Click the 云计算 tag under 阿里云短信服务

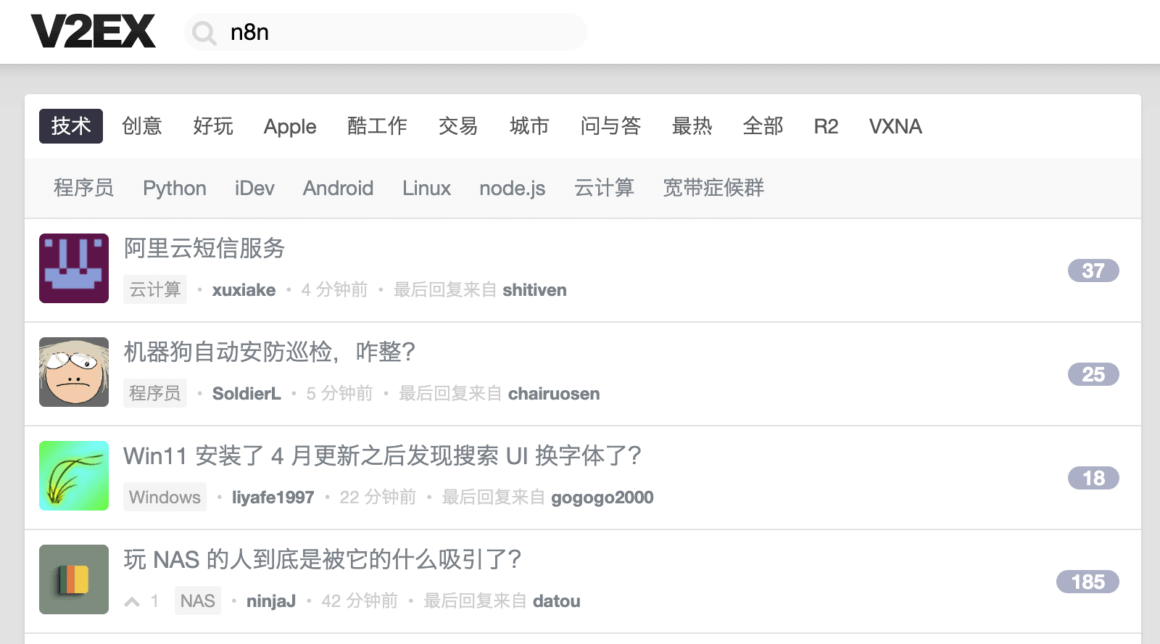tap(155, 290)
